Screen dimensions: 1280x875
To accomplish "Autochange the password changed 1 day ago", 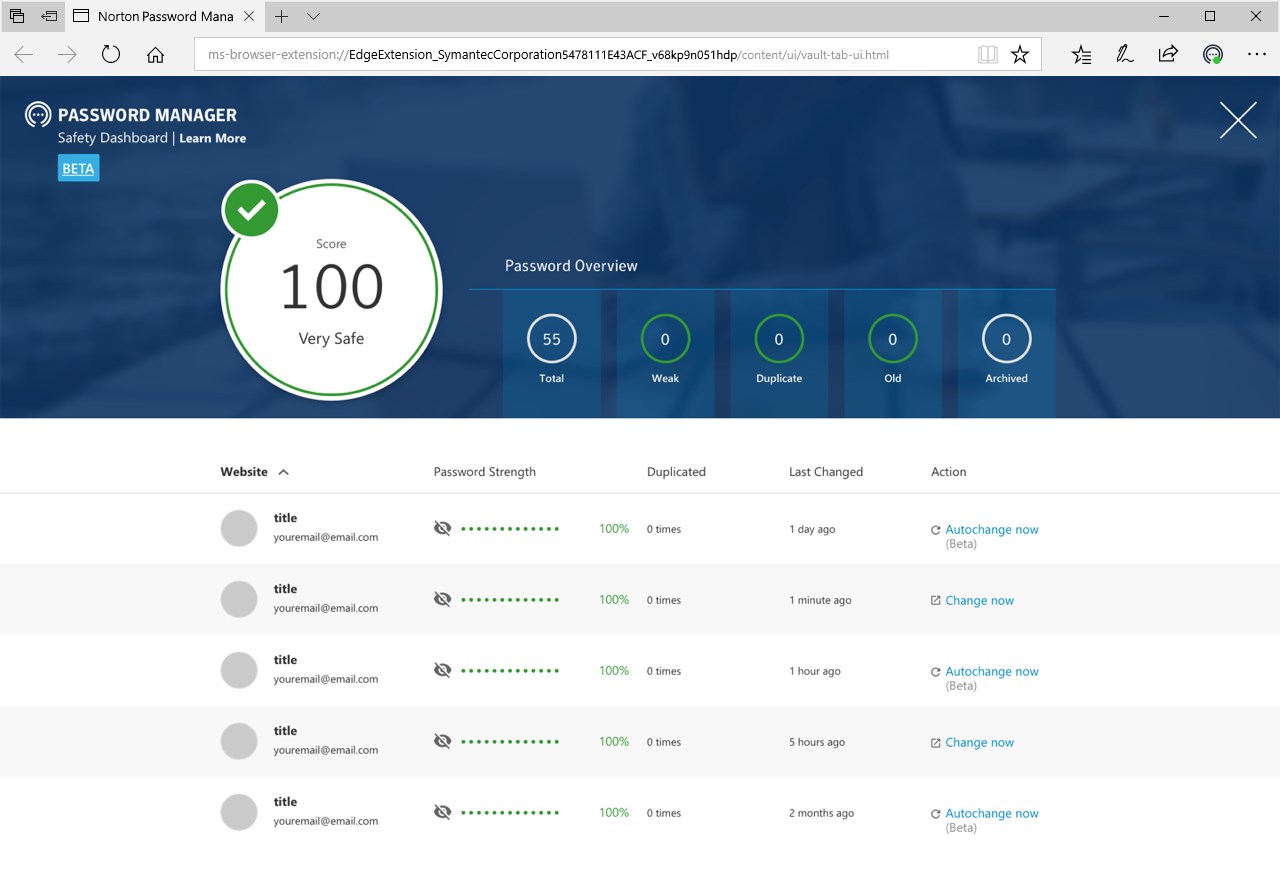I will (991, 529).
